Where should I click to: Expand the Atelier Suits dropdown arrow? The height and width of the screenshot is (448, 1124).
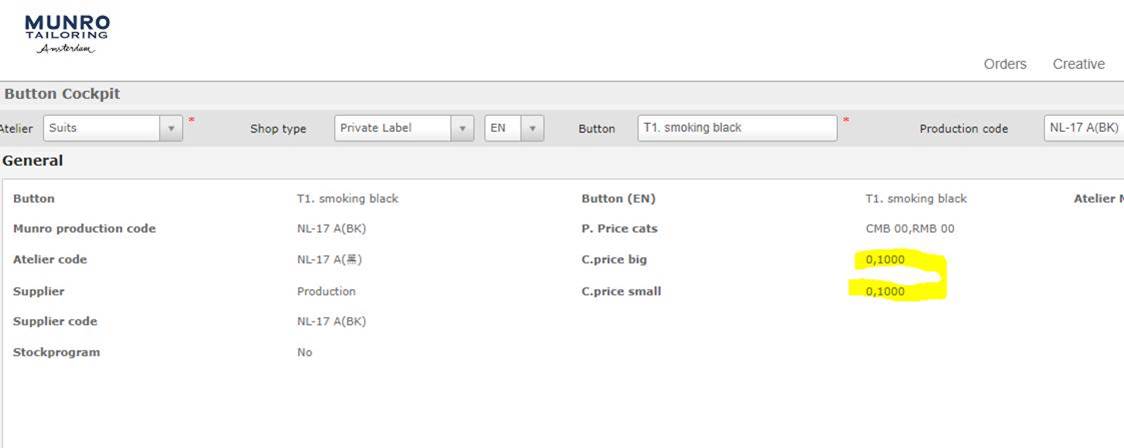[171, 128]
